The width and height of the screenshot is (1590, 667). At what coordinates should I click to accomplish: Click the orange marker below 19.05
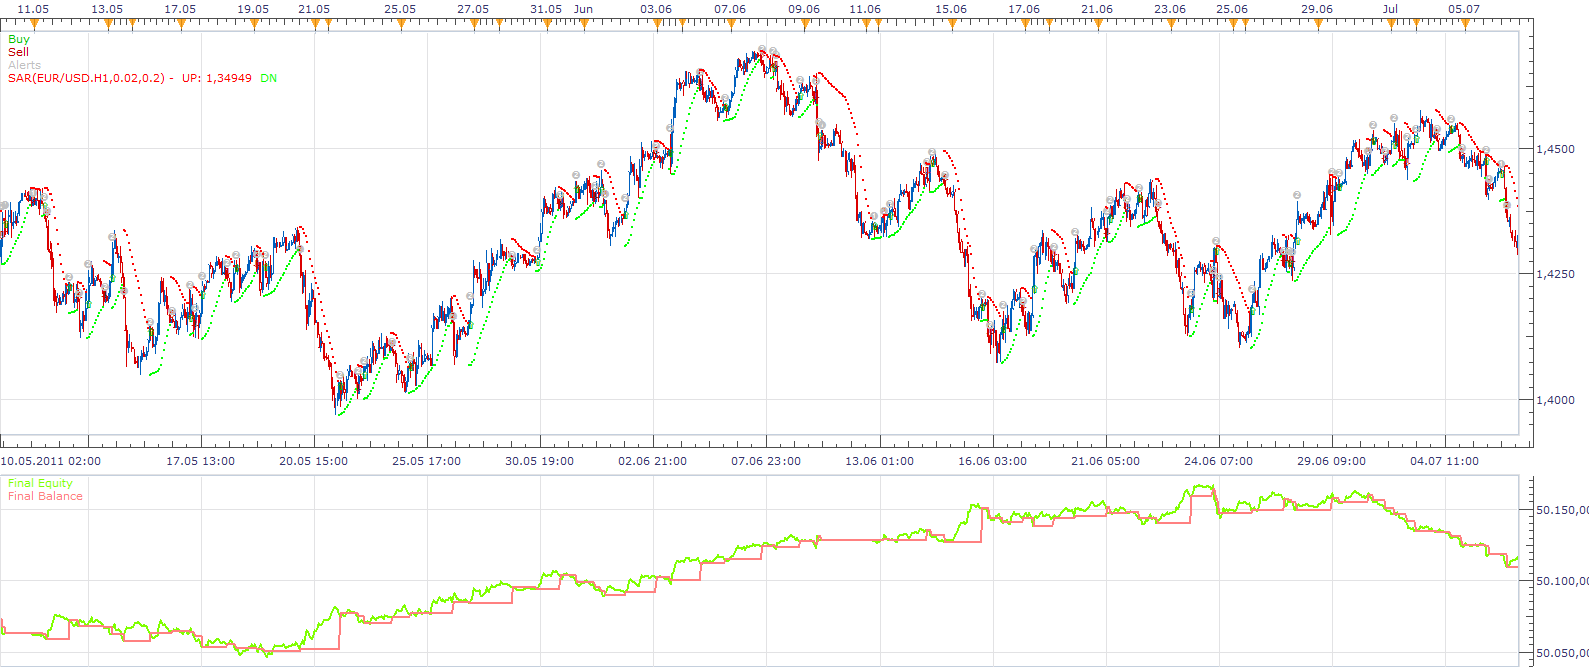tap(254, 24)
